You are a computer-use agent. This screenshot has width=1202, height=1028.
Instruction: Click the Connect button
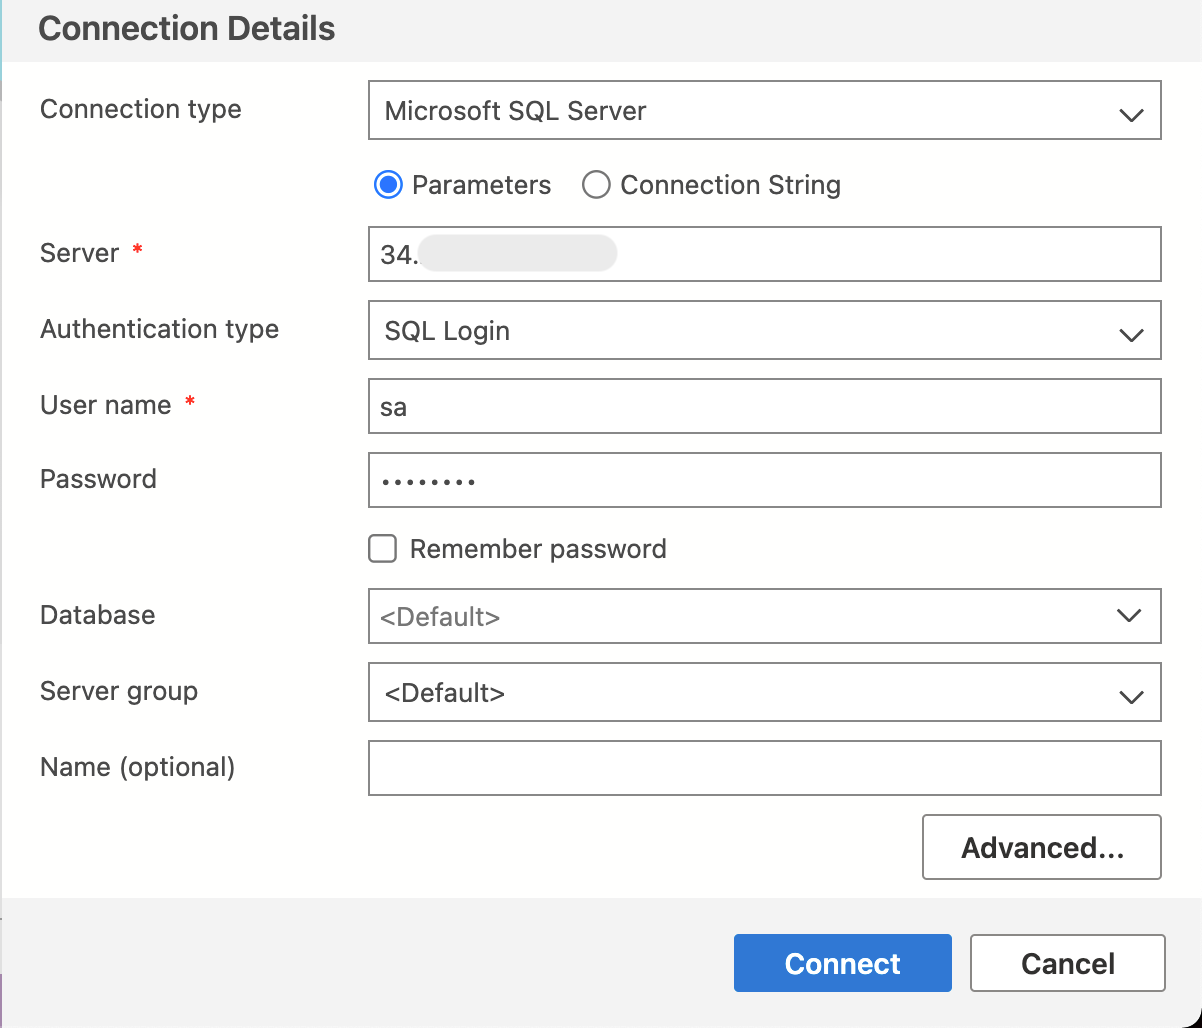pyautogui.click(x=842, y=962)
